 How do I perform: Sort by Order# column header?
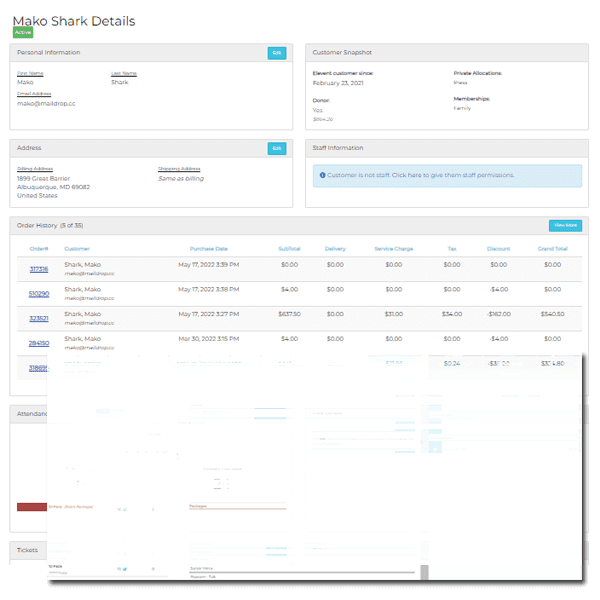coord(39,249)
